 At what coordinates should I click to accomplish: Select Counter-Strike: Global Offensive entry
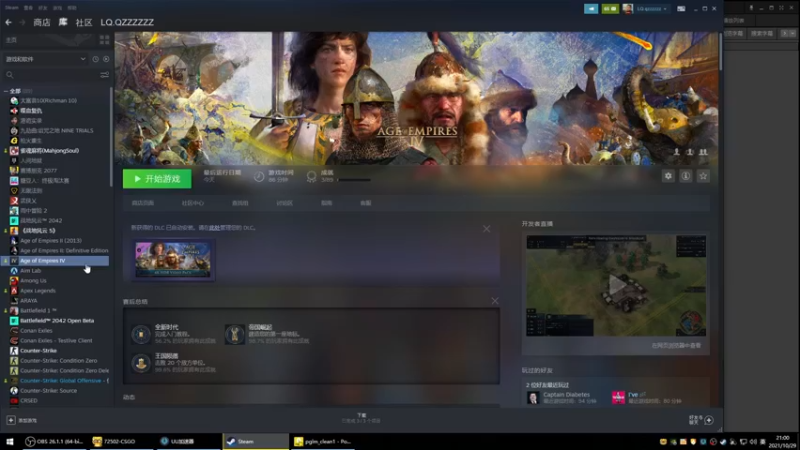coord(64,381)
